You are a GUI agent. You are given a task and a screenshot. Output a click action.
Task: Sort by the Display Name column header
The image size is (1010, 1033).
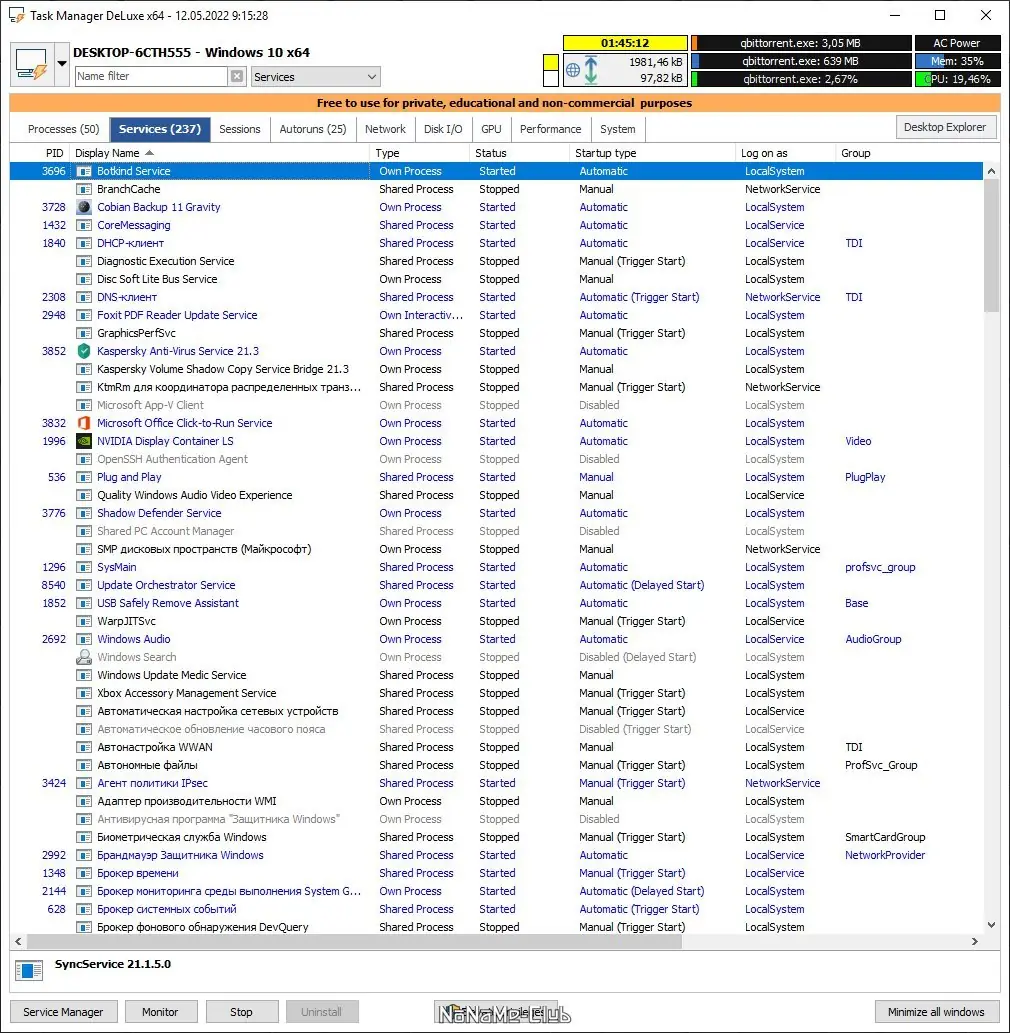[x=219, y=153]
